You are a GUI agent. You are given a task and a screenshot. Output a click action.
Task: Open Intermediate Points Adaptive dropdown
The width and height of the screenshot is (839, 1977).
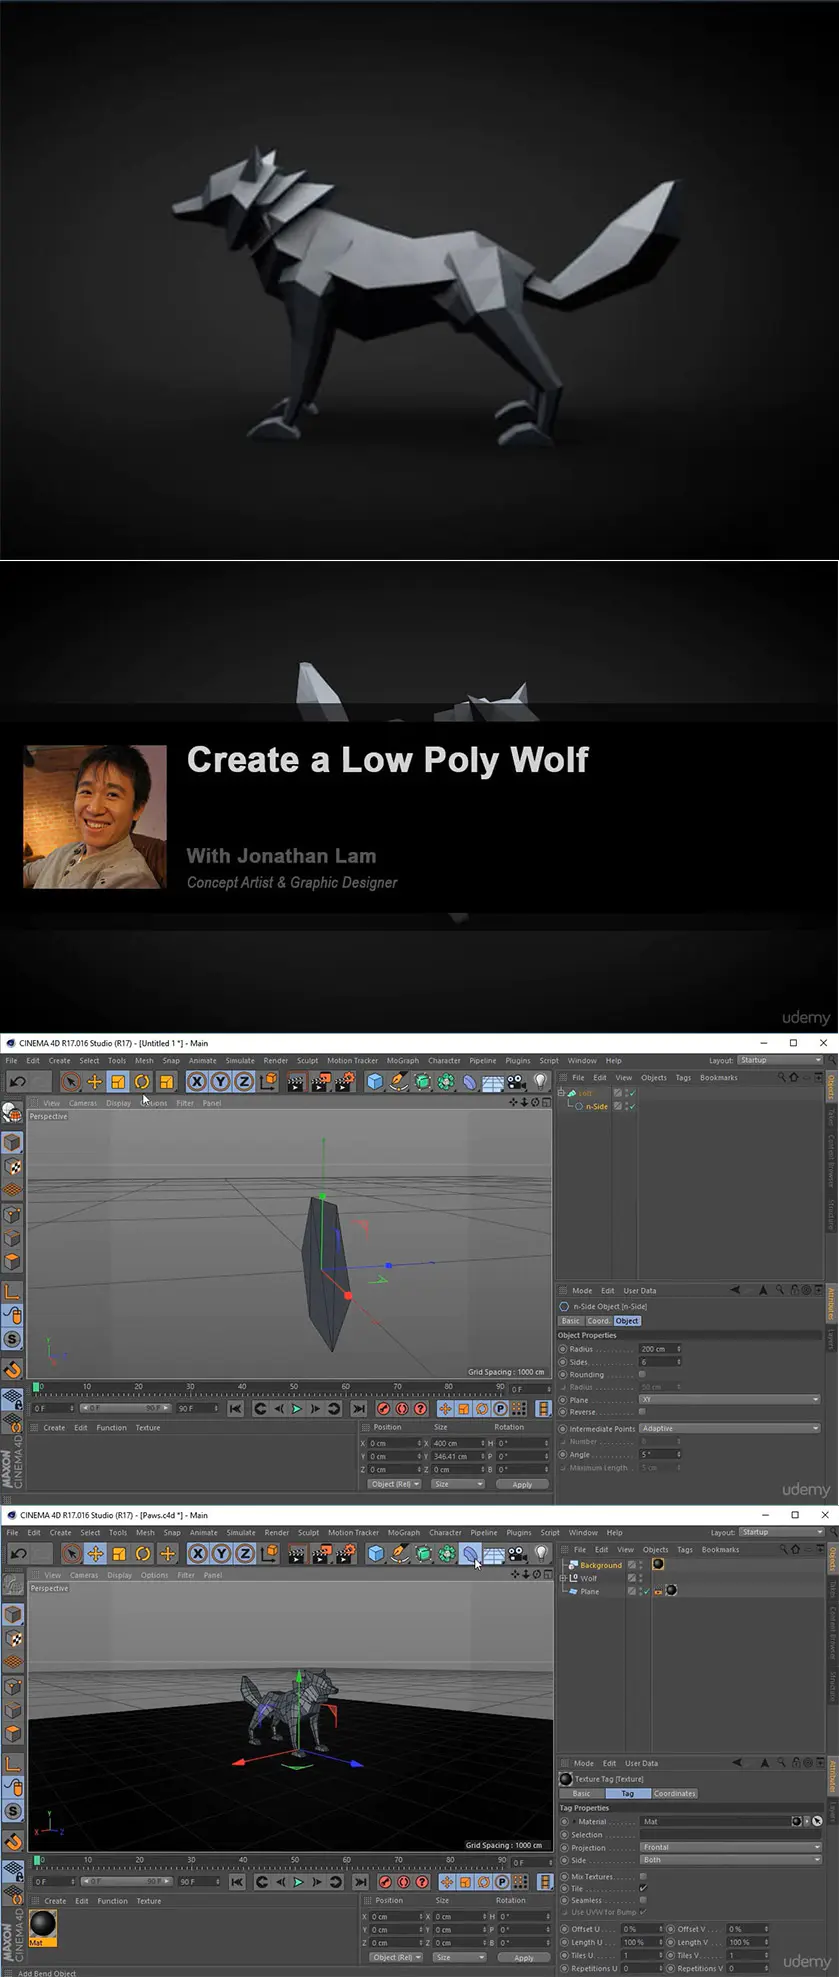click(x=729, y=1428)
